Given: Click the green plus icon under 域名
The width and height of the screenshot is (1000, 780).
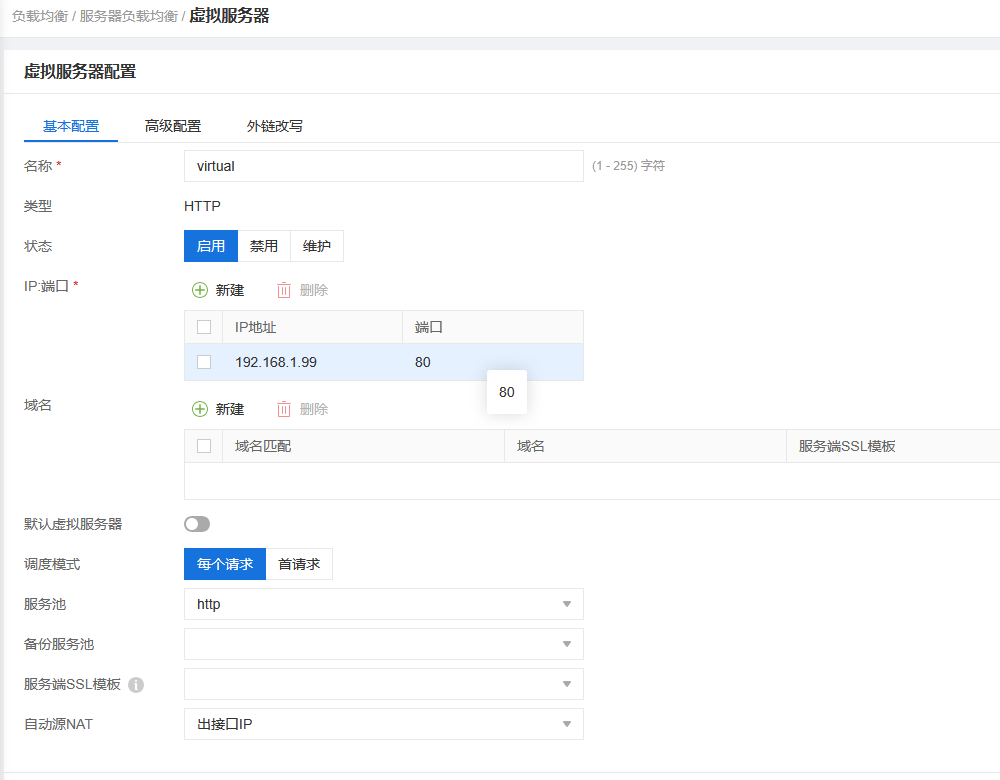Looking at the screenshot, I should [200, 409].
